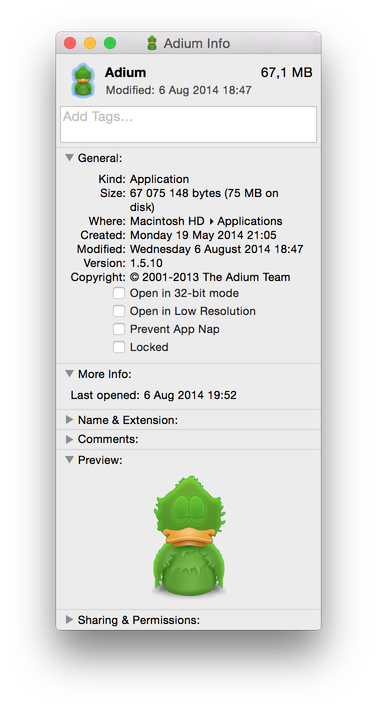Click the 67,1 MB size text
Image resolution: width=377 pixels, height=710 pixels.
click(286, 72)
